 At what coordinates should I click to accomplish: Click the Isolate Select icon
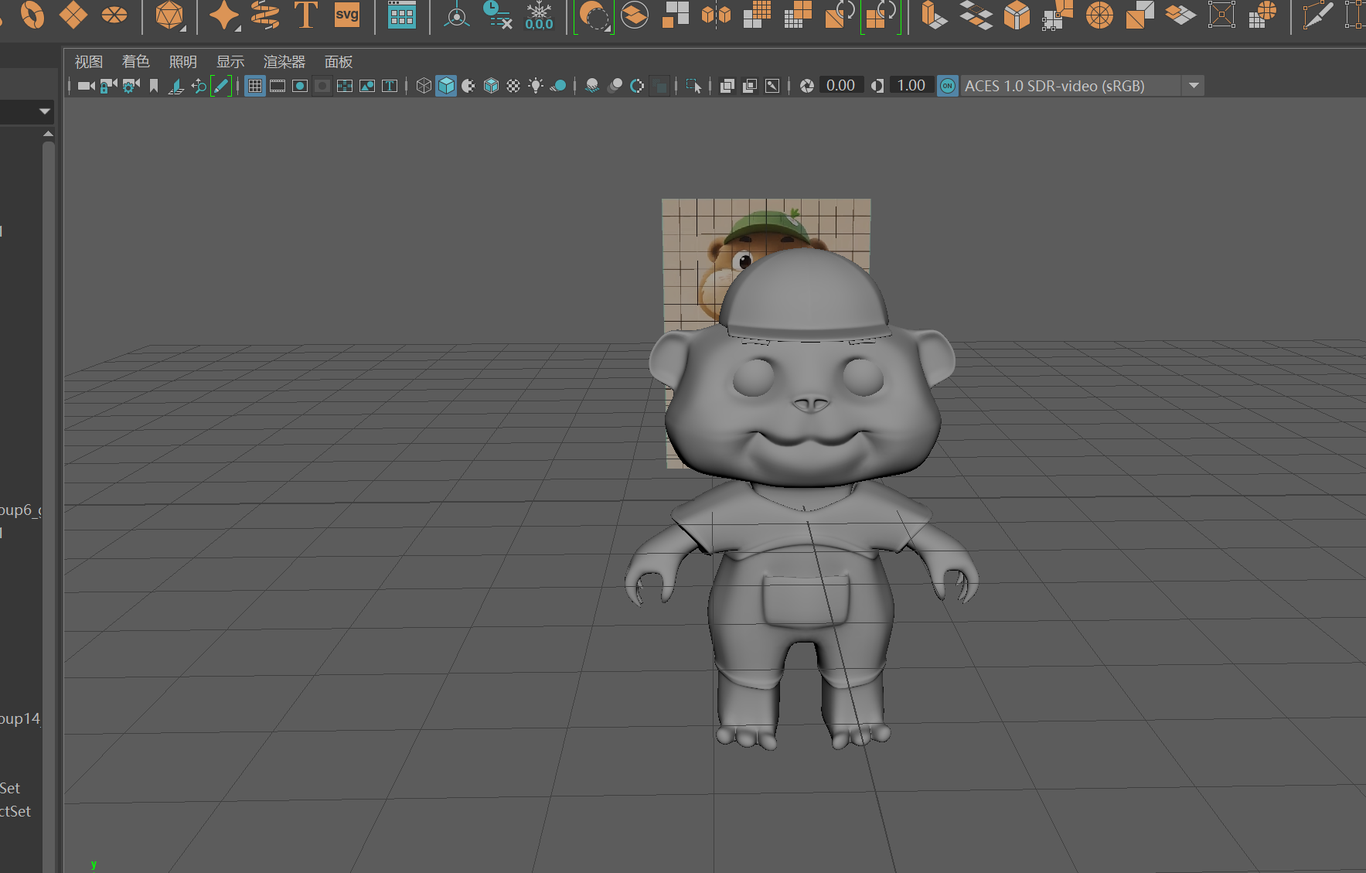pos(694,86)
